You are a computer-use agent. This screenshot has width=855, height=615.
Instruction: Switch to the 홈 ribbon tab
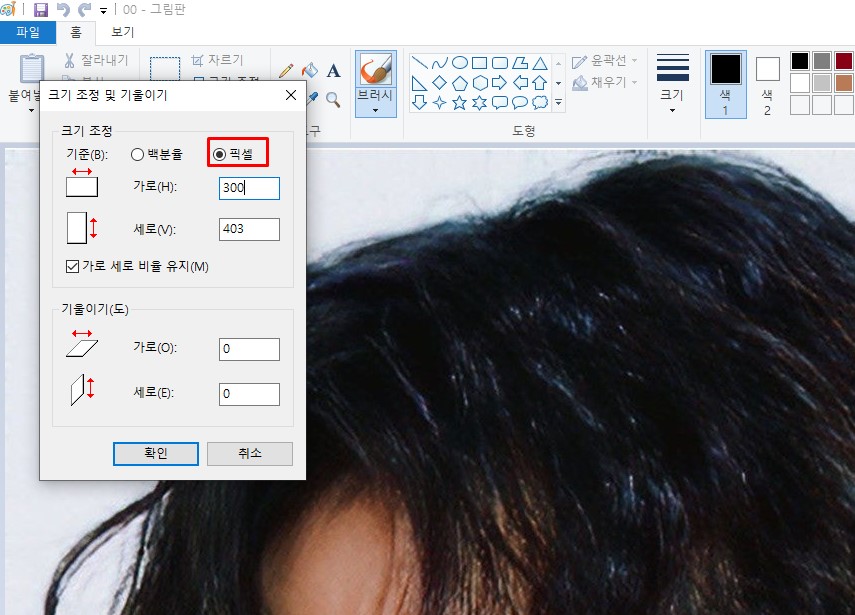pyautogui.click(x=76, y=32)
